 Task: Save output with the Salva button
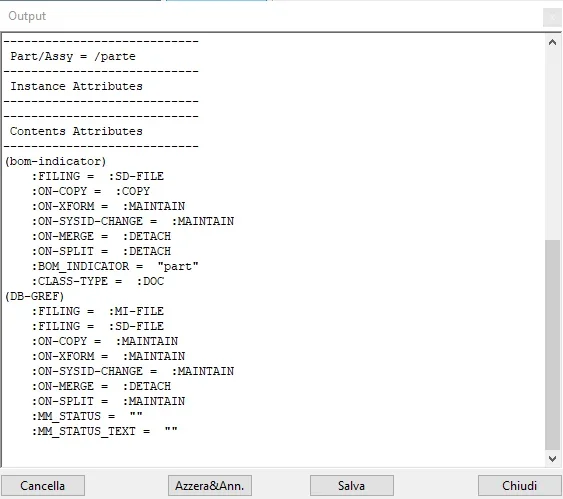(352, 485)
